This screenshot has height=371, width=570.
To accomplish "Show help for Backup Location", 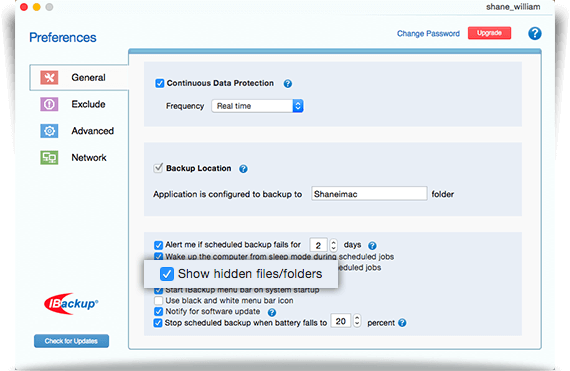I will tap(243, 169).
